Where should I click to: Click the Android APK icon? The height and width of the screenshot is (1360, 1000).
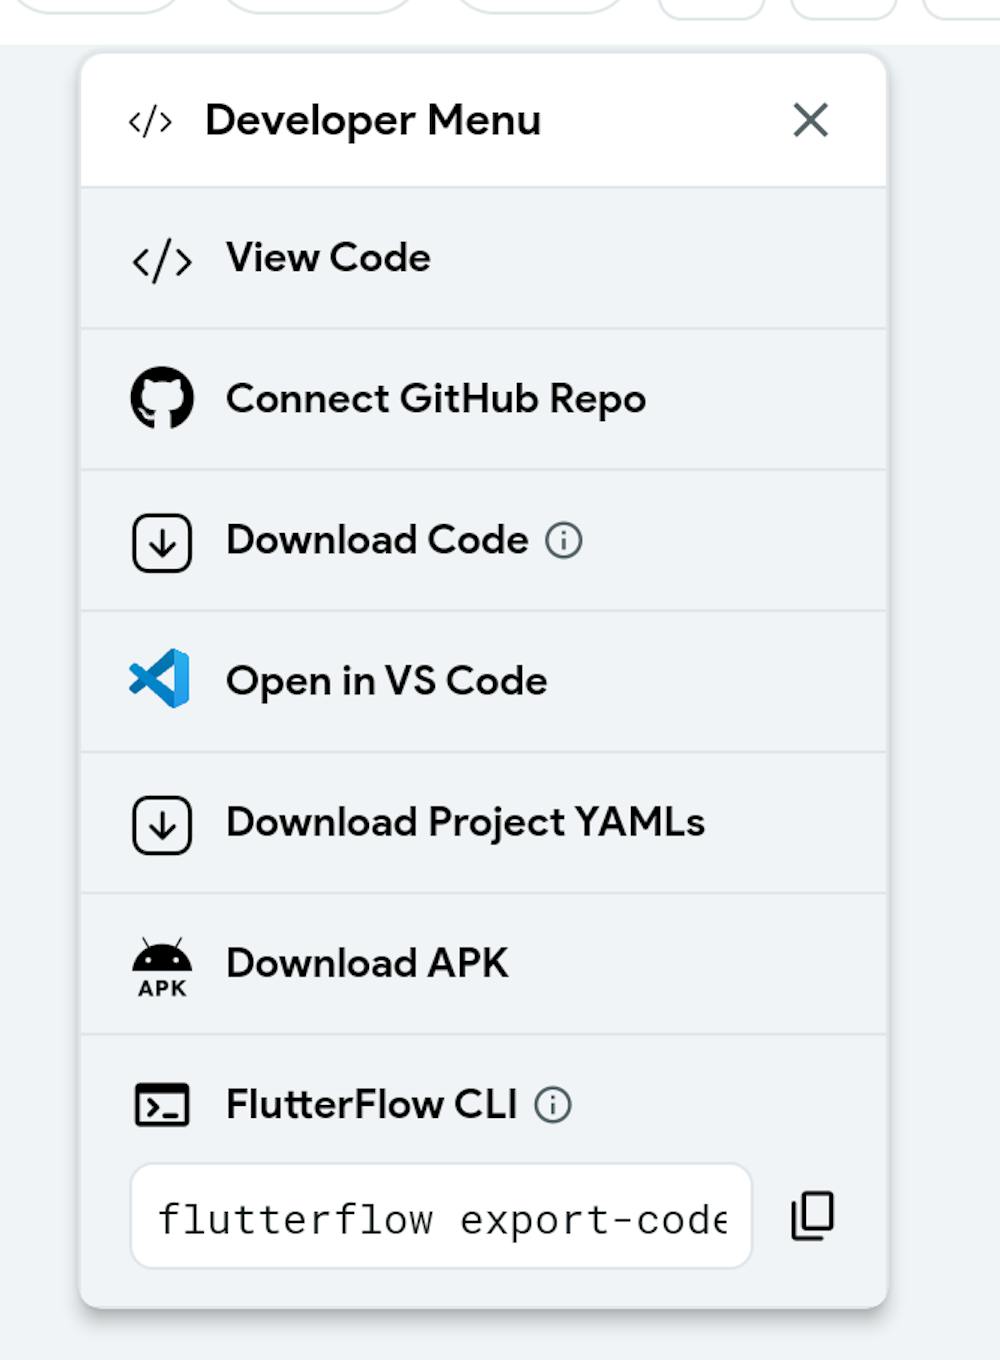(162, 966)
